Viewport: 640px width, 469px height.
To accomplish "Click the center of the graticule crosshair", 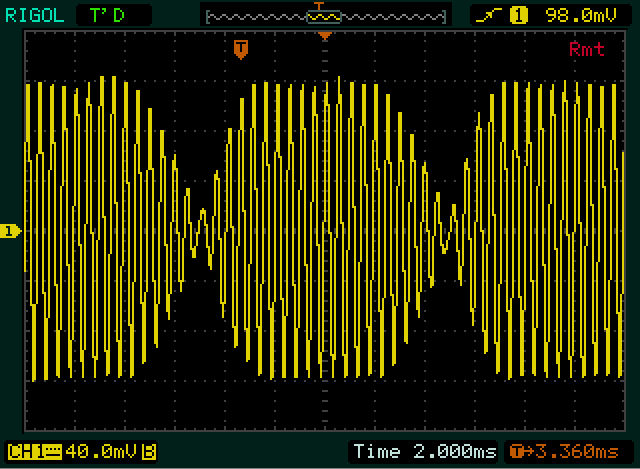I will (324, 231).
